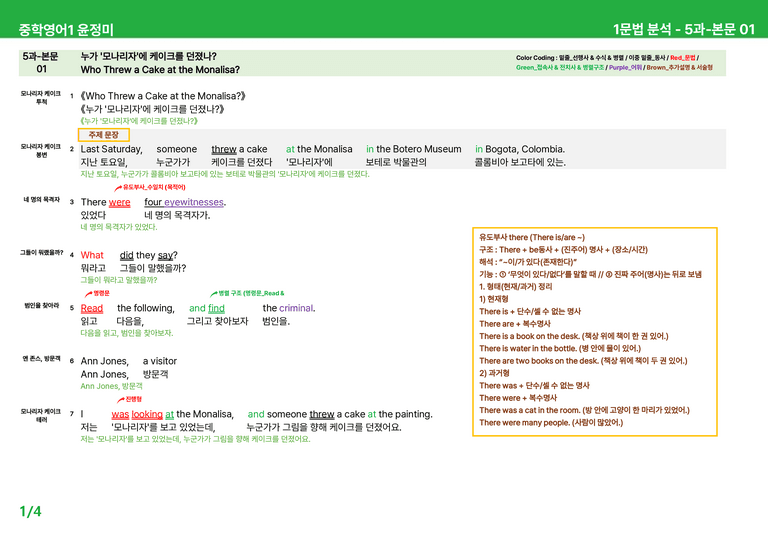768x543 pixels.
Task: Click the note line starting '기능 :'
Action: pos(590,274)
